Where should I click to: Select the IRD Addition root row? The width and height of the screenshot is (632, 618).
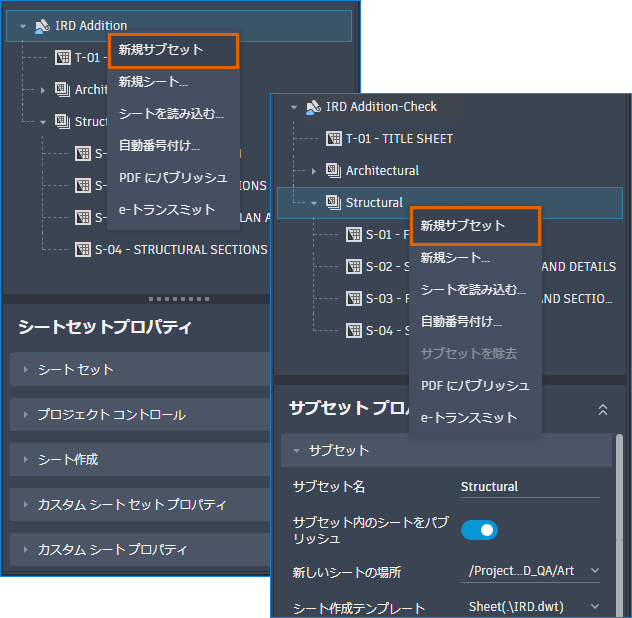click(x=179, y=26)
